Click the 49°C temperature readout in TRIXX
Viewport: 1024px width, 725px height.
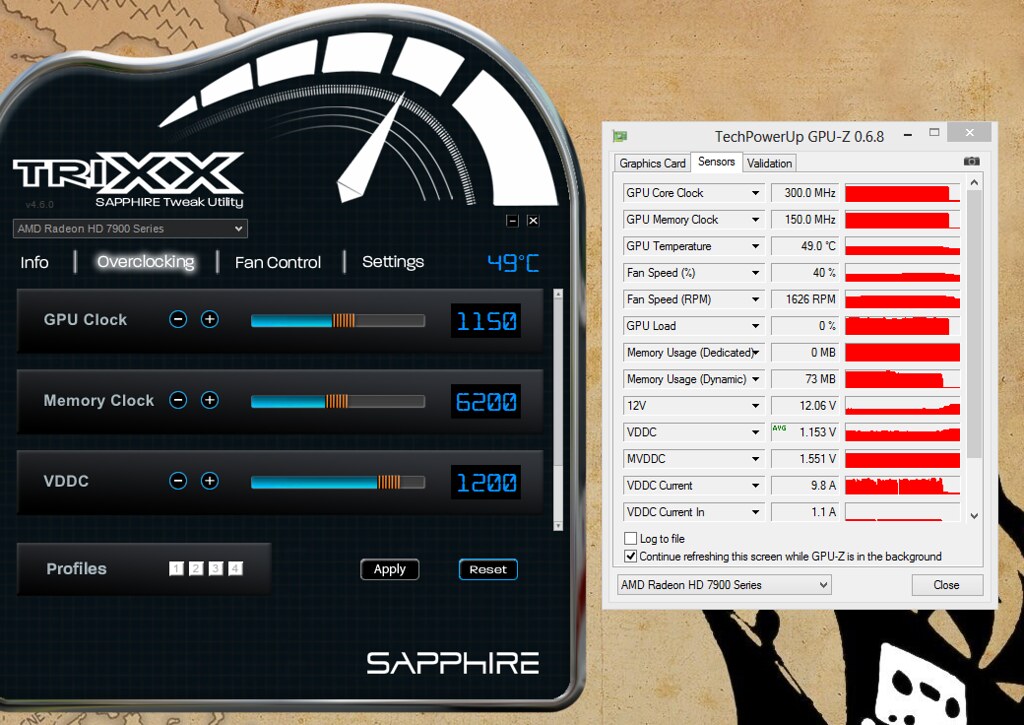(513, 263)
